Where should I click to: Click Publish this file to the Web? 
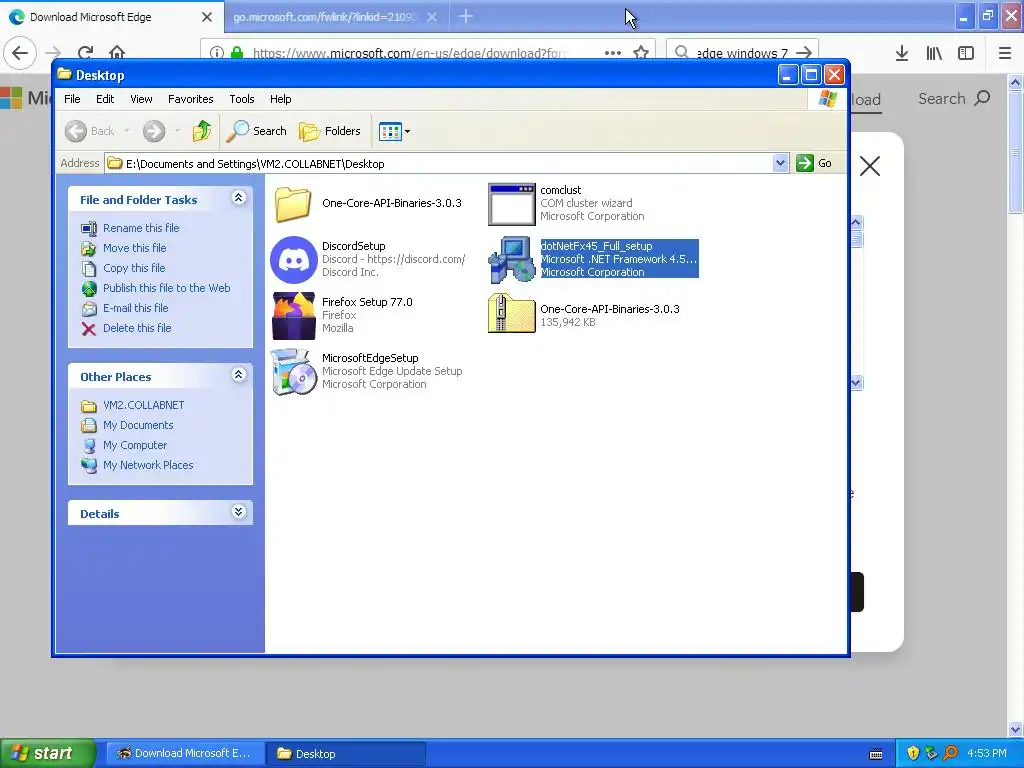(155, 288)
